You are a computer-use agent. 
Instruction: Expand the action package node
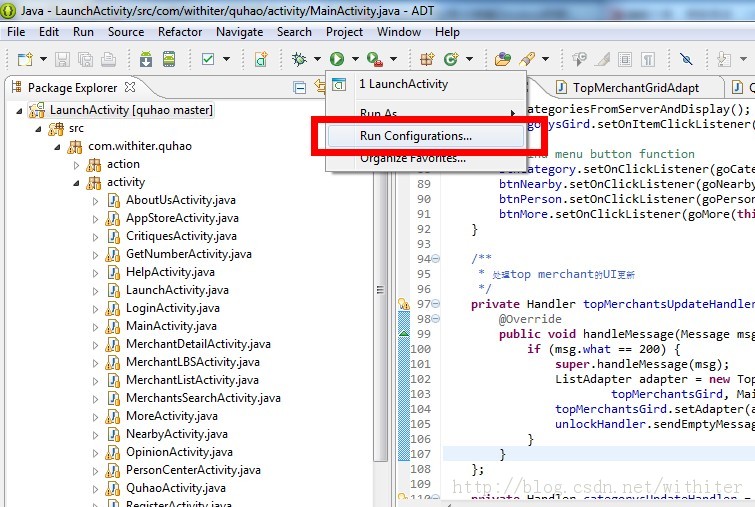pyautogui.click(x=76, y=164)
